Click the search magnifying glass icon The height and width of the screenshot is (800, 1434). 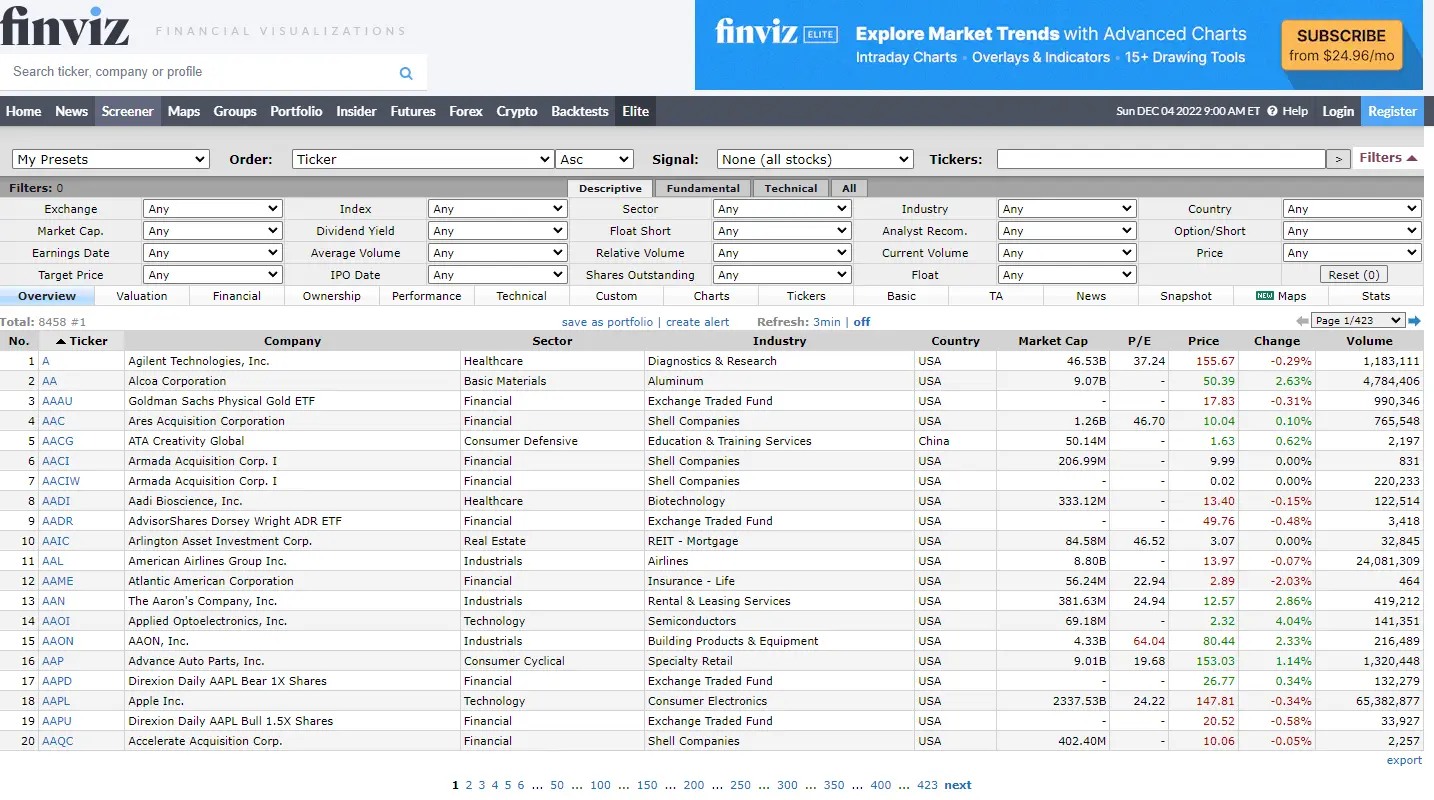[406, 73]
